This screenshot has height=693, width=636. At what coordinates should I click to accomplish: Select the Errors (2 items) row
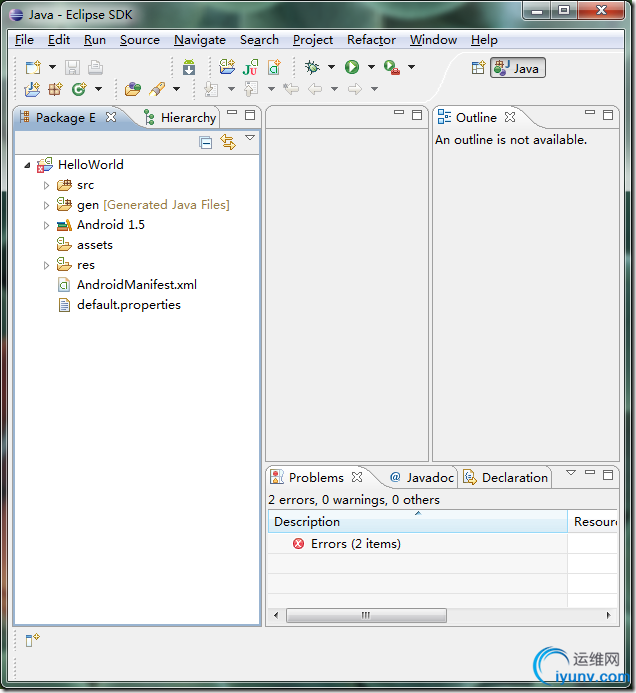(418, 544)
